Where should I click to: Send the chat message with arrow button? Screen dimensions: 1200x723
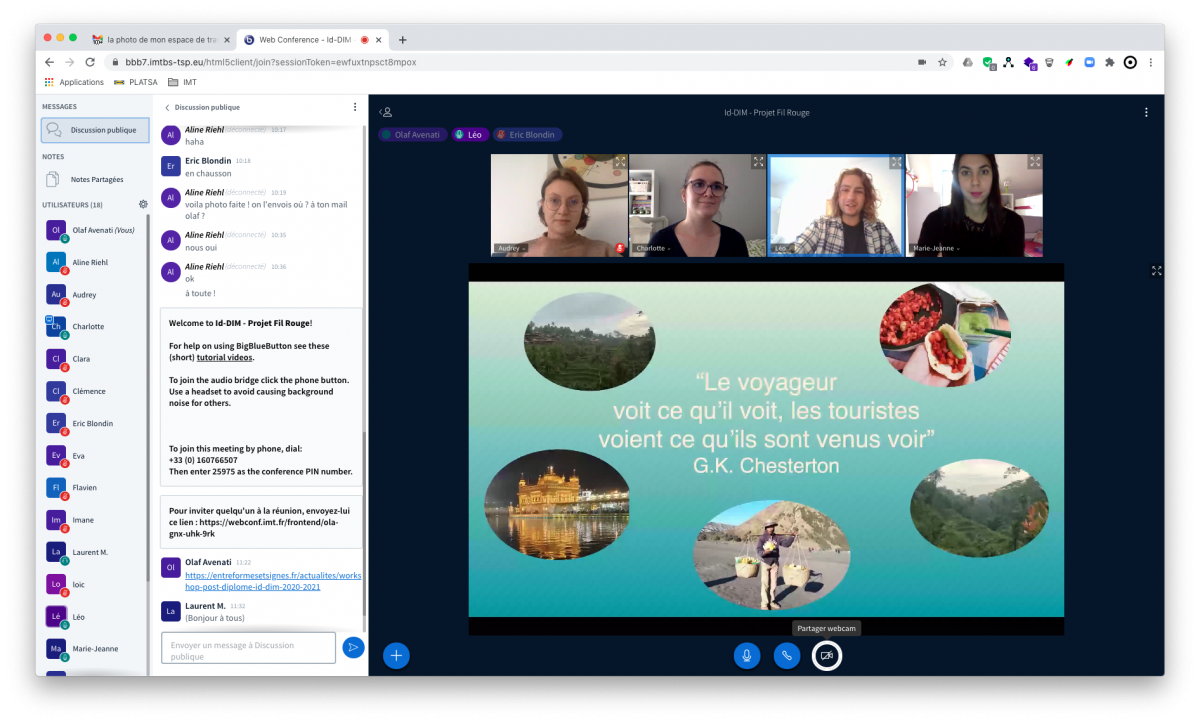[352, 647]
